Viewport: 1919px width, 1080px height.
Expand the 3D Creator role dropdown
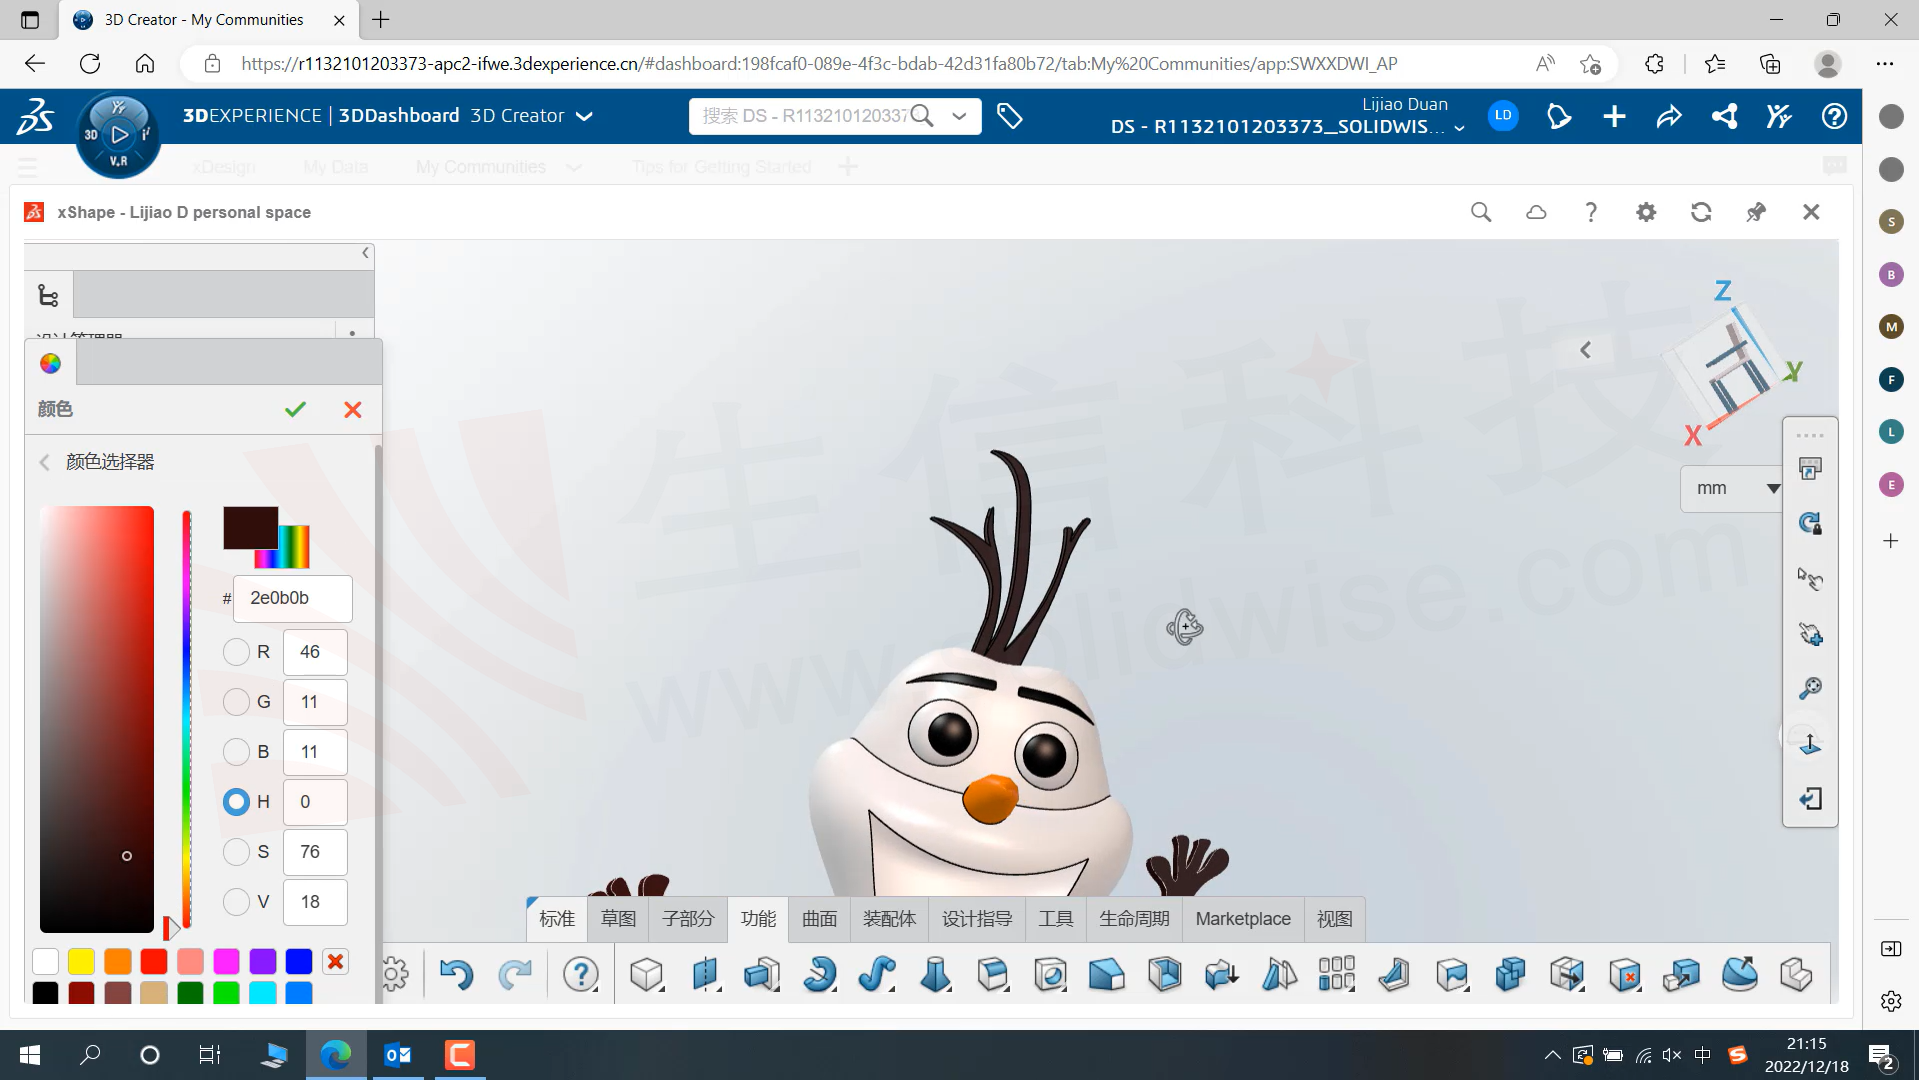pos(585,116)
